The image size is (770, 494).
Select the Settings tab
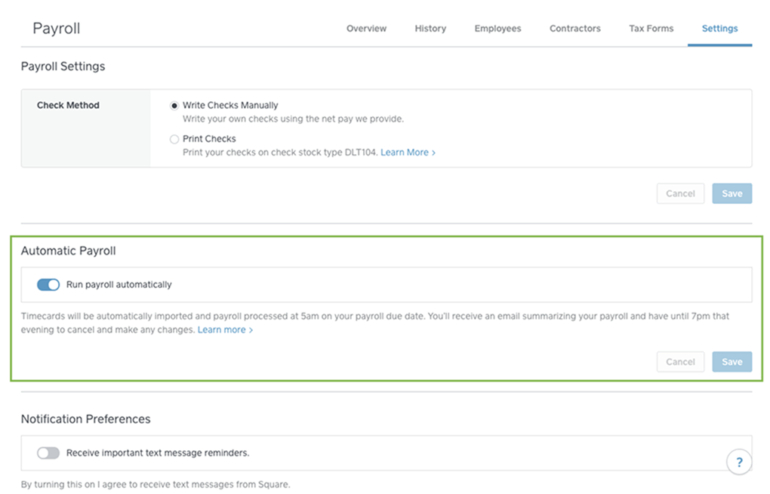tap(719, 29)
